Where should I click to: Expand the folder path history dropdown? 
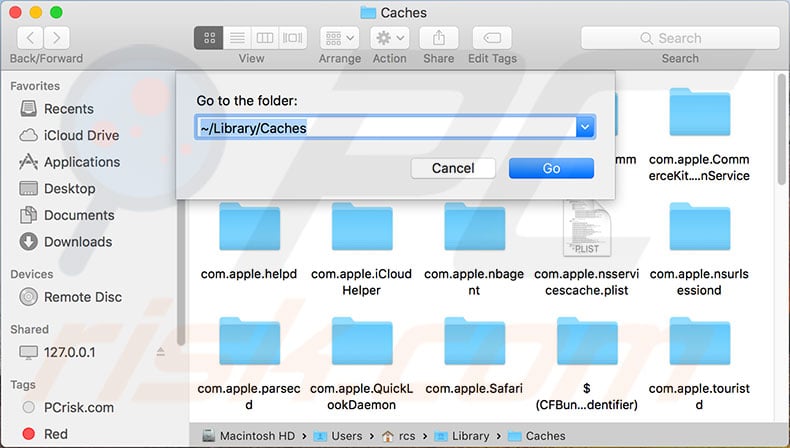pos(585,127)
